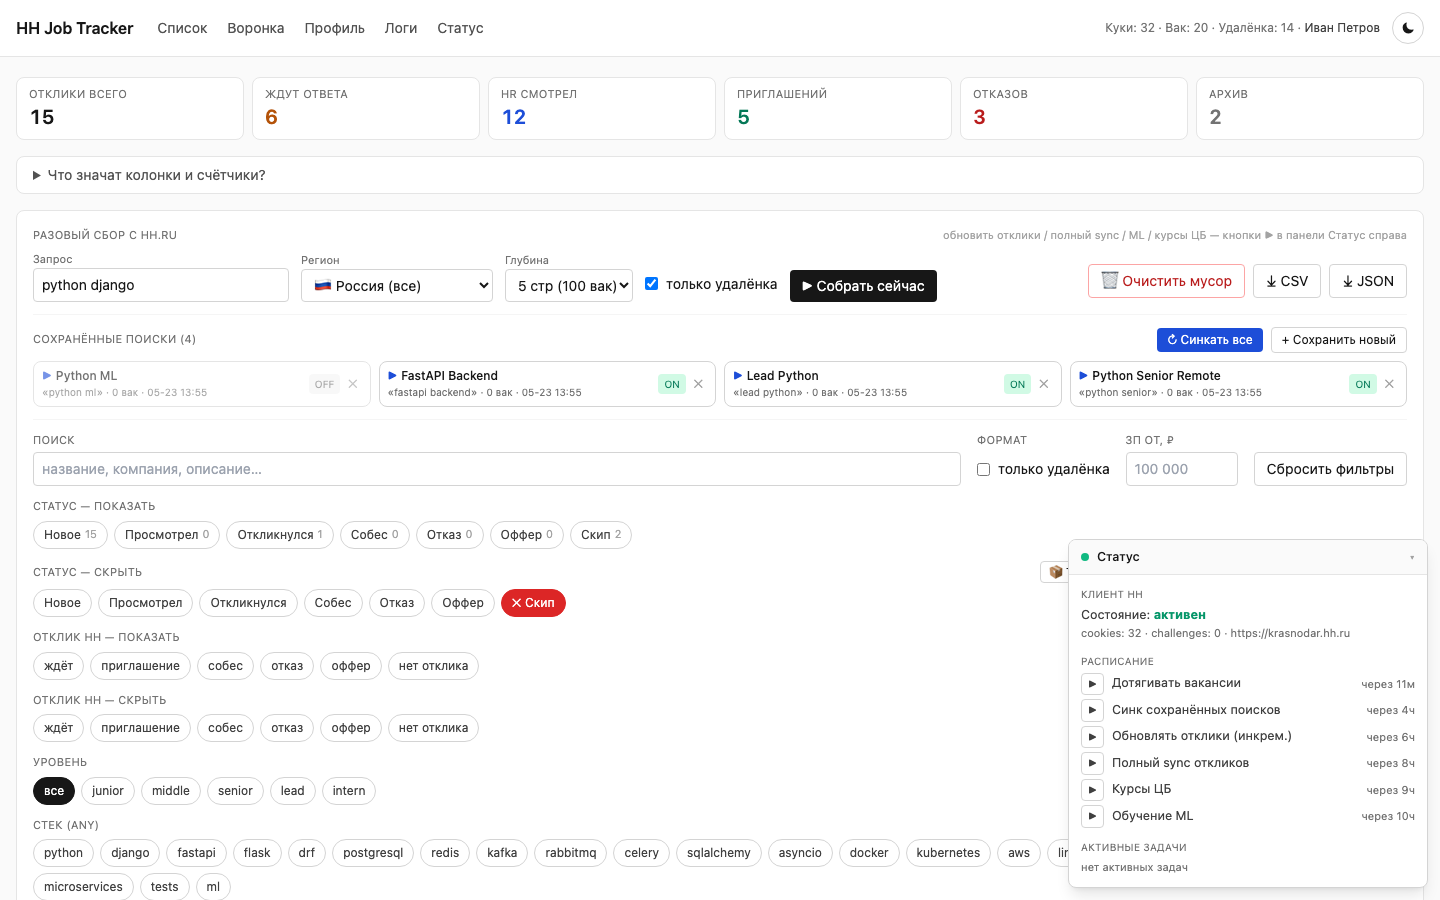Delete the Python Senior Remote saved search
1440x900 pixels.
pyautogui.click(x=1389, y=384)
